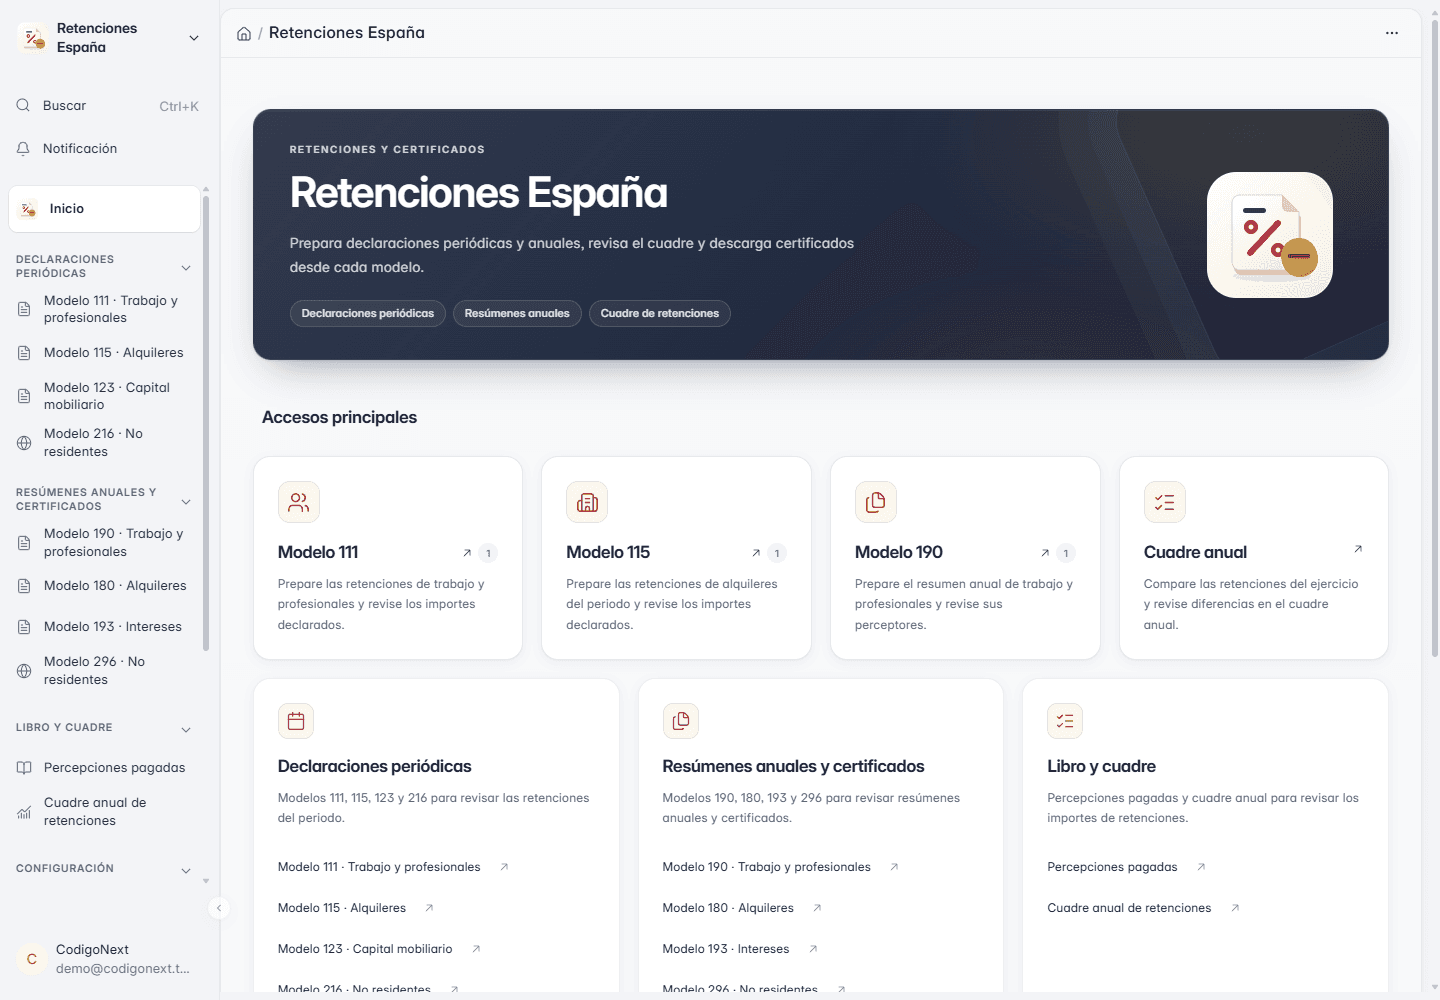Image resolution: width=1440 pixels, height=1000 pixels.
Task: Click the Modelo 111 card people icon
Action: point(299,502)
